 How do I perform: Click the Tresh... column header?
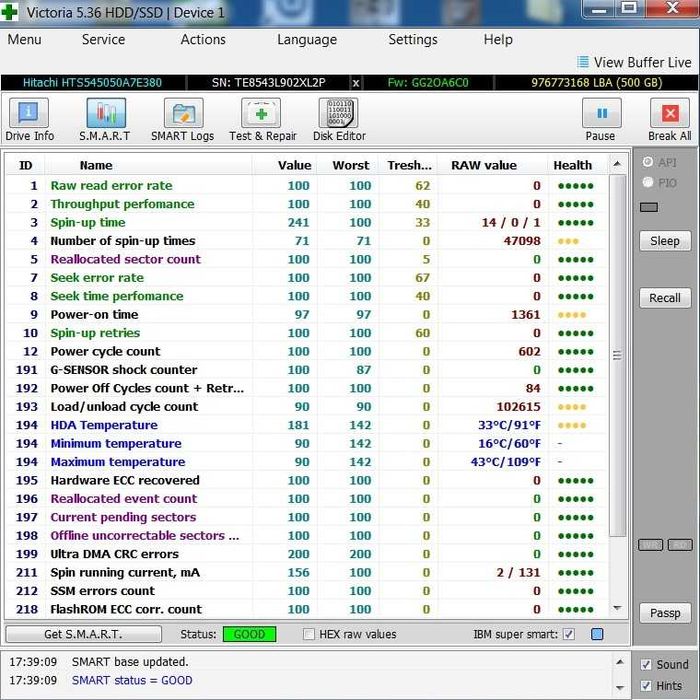409,165
